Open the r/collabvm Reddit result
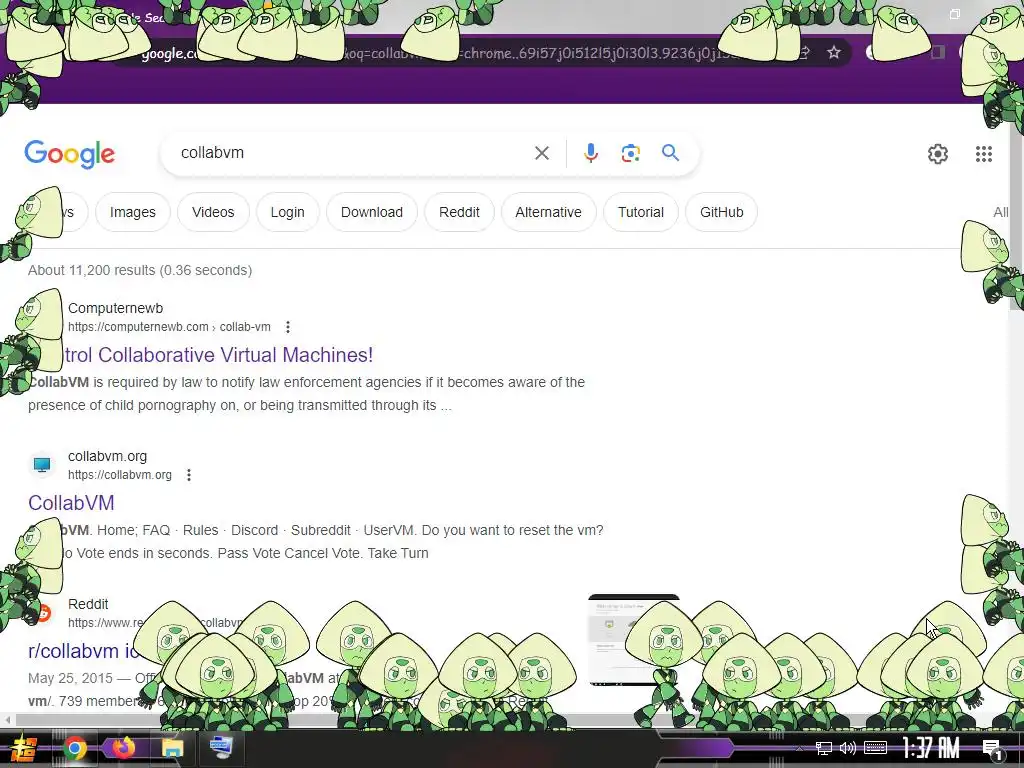This screenshot has width=1024, height=768. click(84, 651)
